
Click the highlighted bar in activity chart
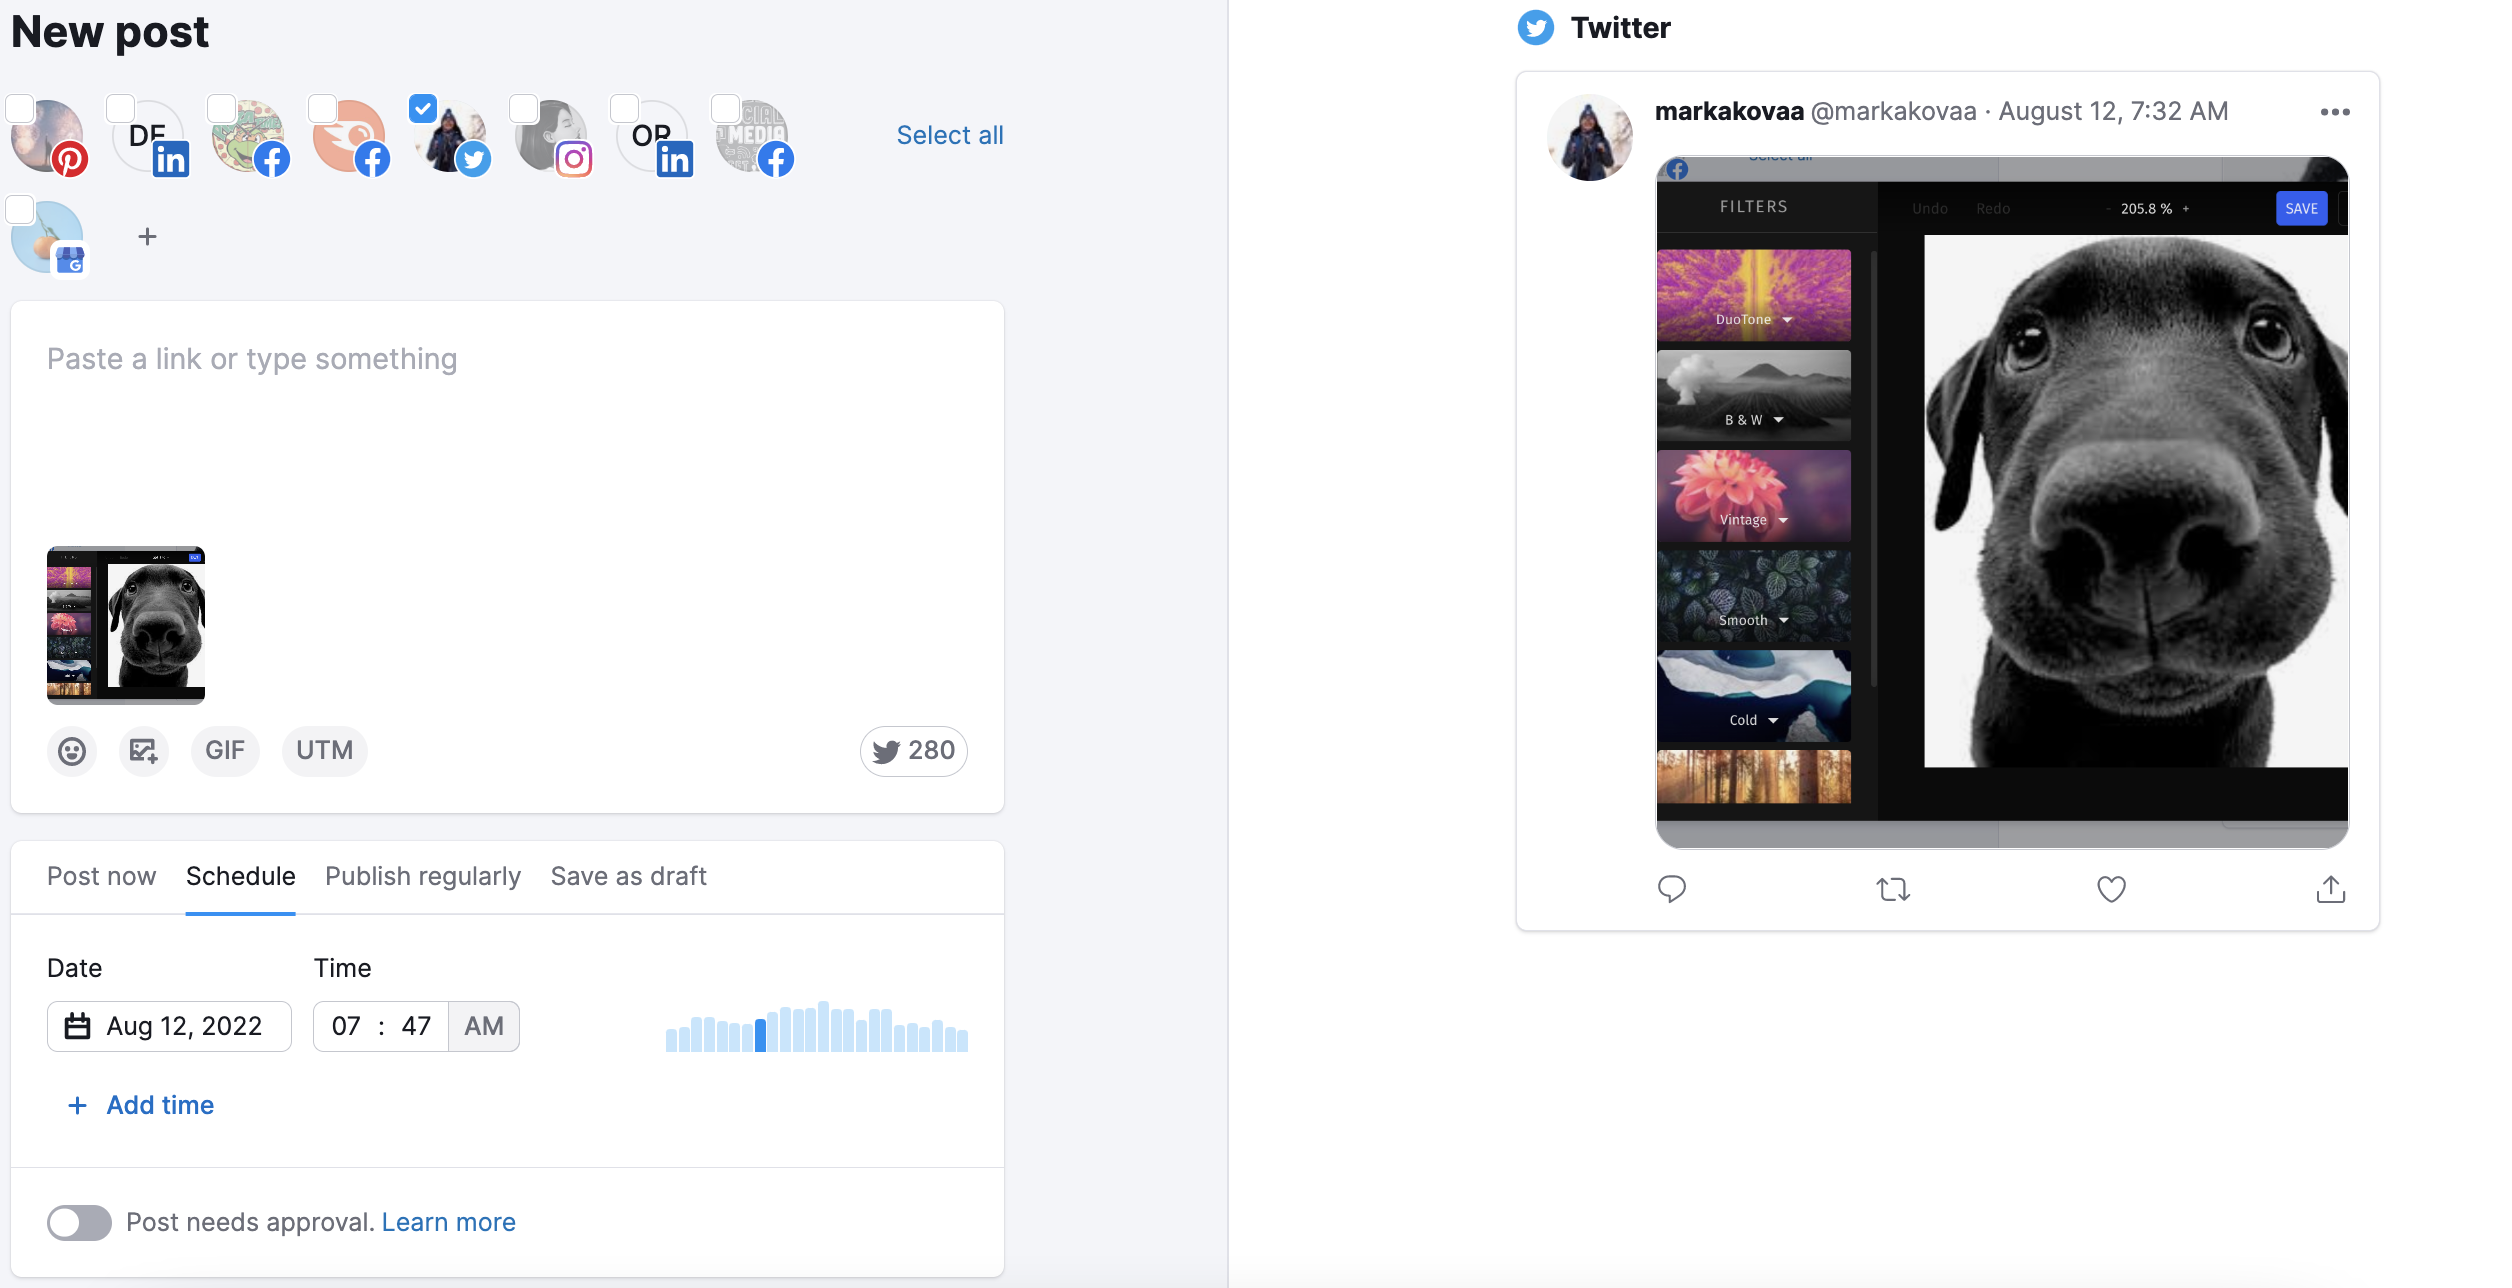coord(761,1034)
